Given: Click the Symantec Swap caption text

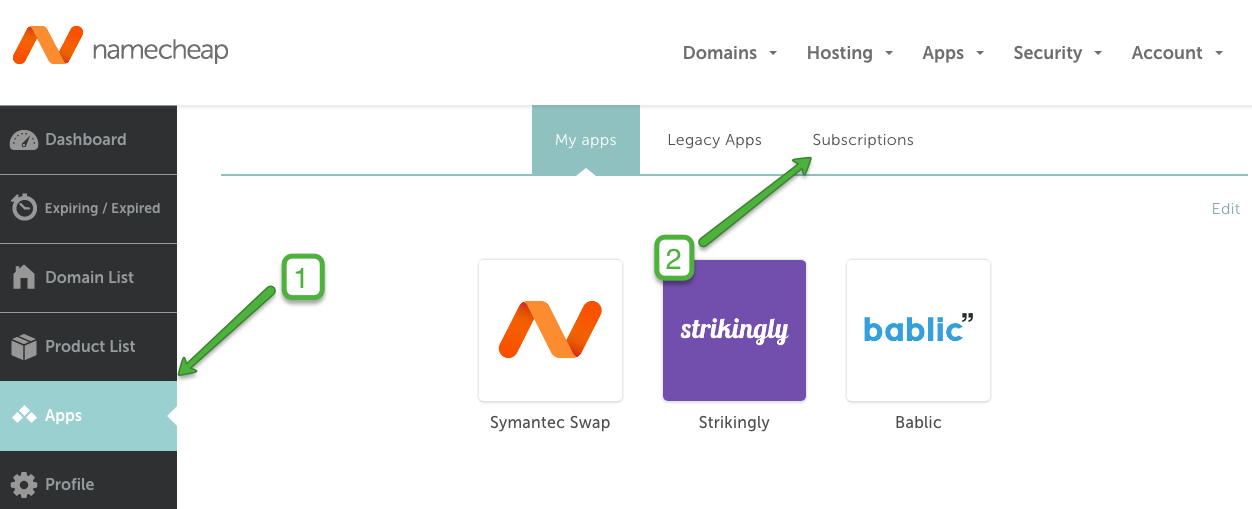Looking at the screenshot, I should coord(550,423).
